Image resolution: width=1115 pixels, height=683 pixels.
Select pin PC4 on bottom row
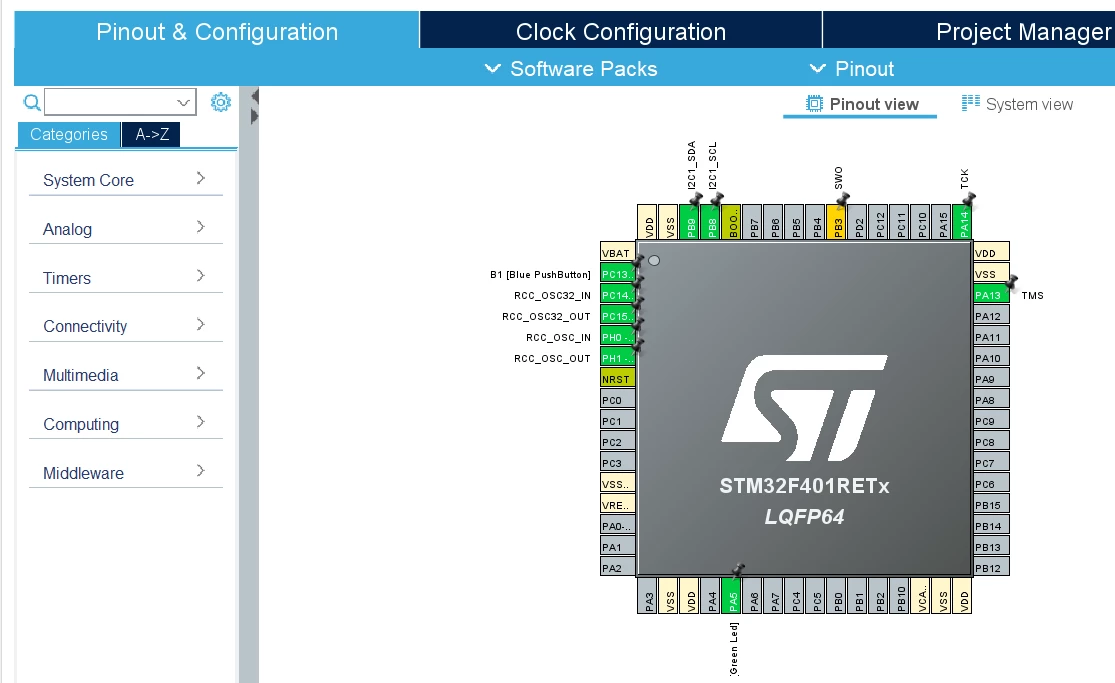coord(794,595)
